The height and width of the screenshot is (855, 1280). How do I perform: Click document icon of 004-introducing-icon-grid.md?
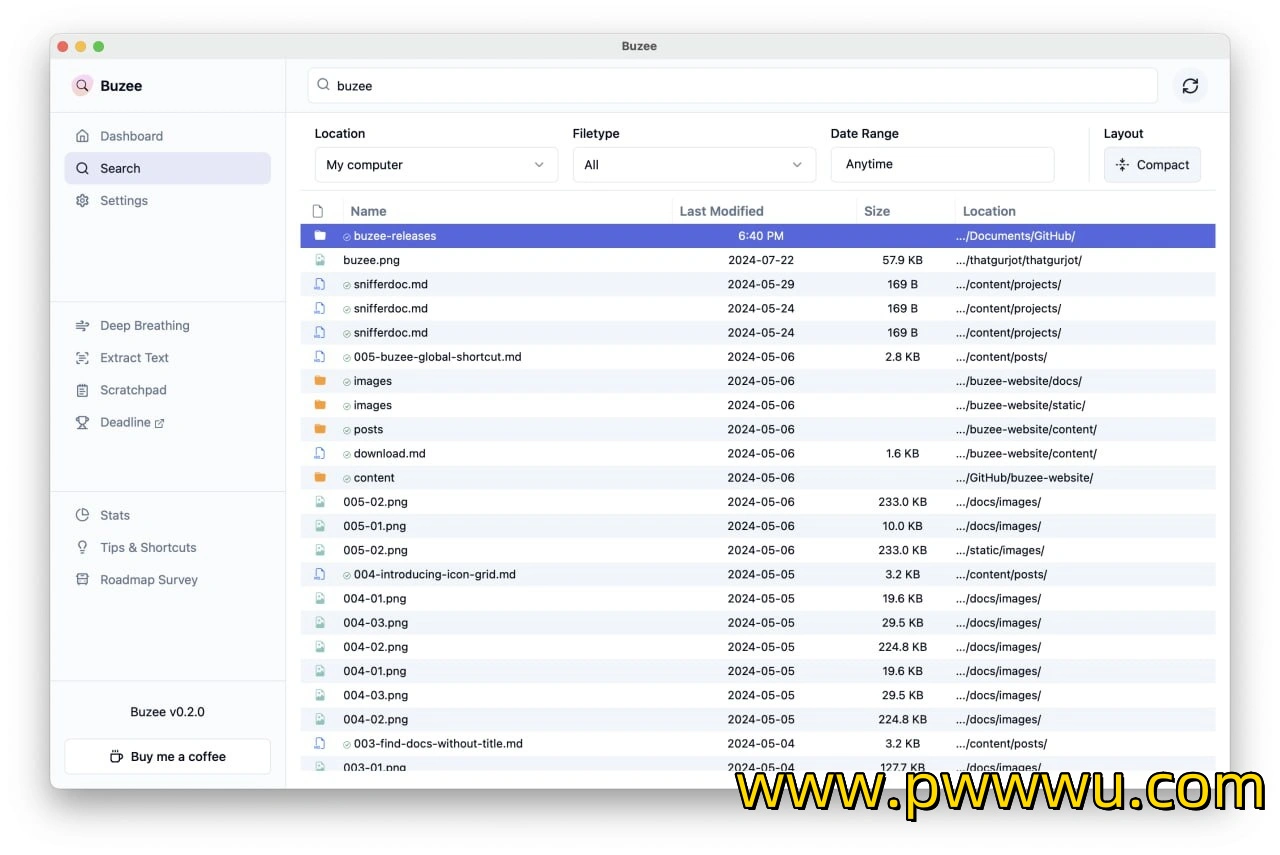point(320,574)
